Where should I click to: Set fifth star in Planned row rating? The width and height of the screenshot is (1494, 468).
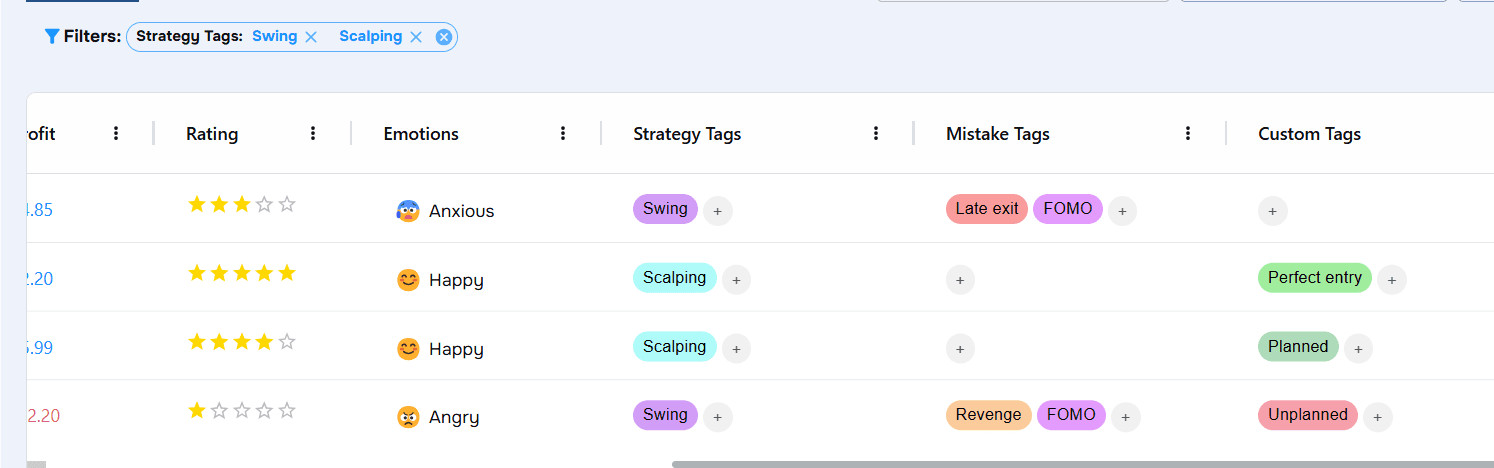pos(287,342)
